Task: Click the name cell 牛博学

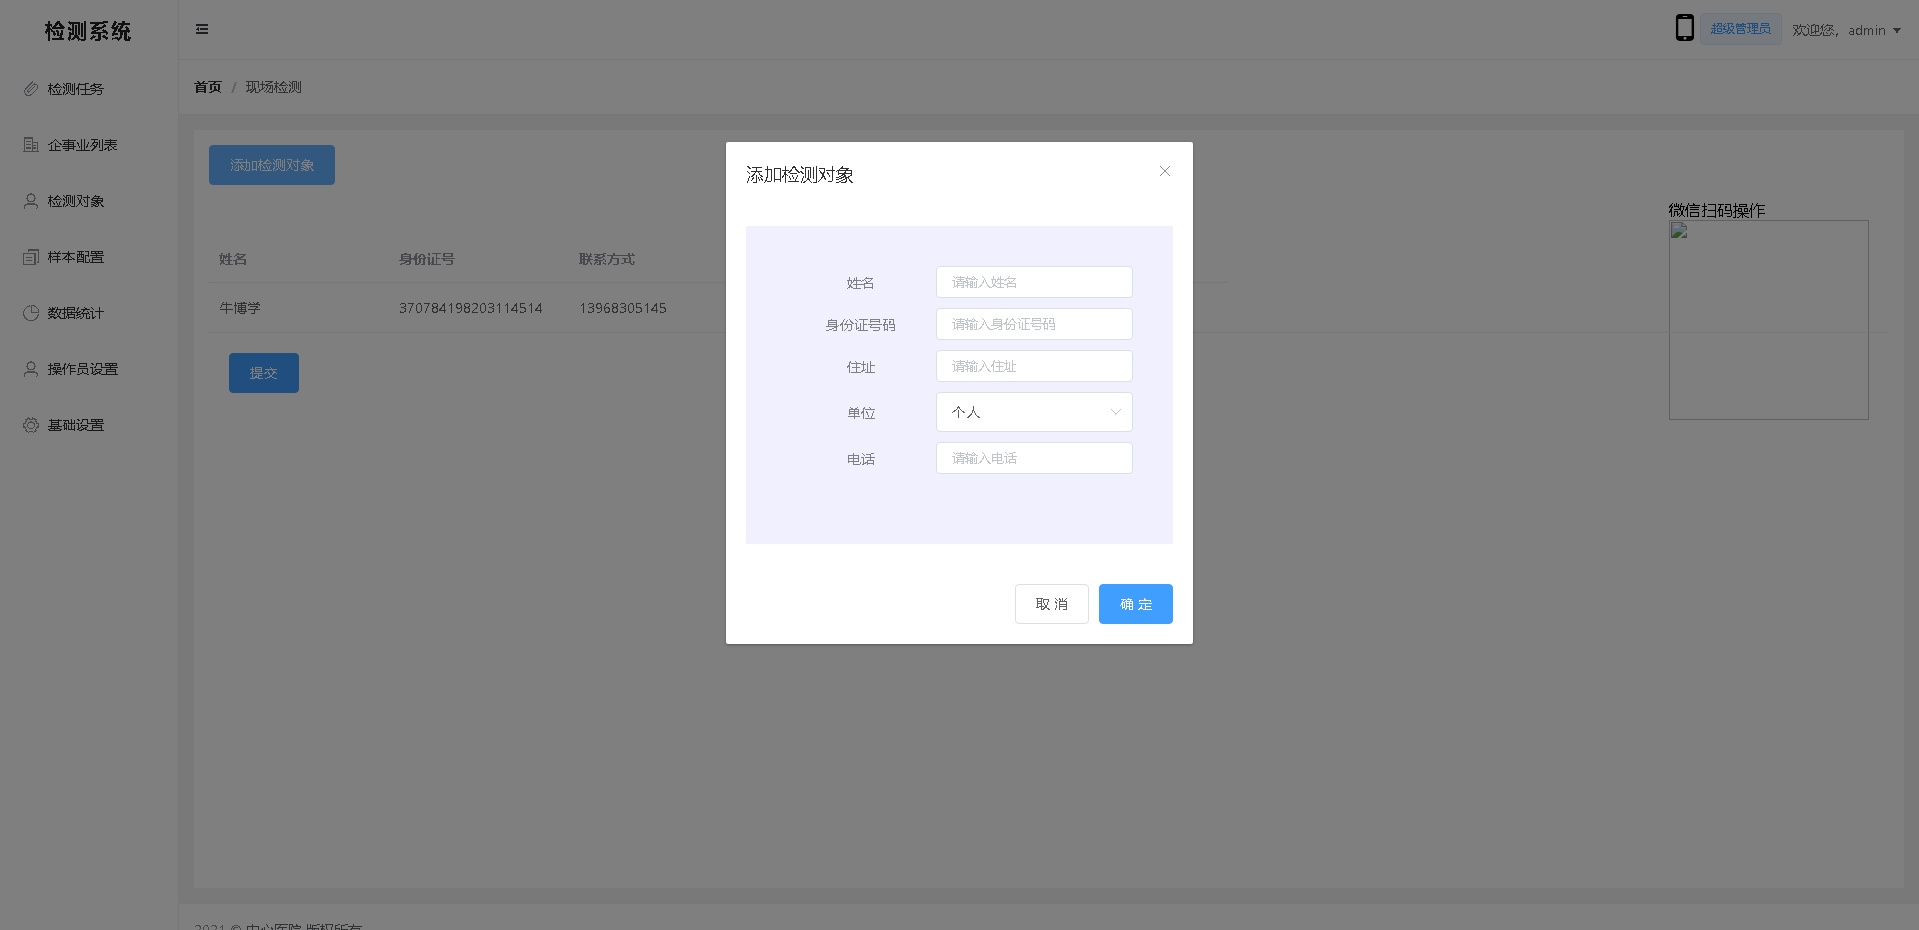Action: point(240,308)
